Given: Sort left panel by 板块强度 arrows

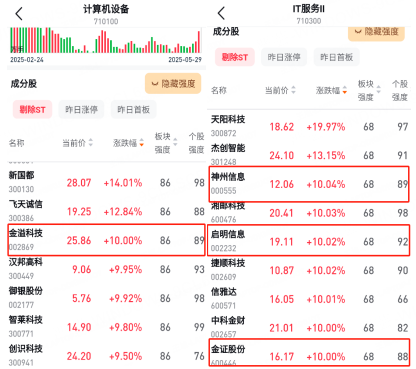Looking at the screenshot, I should click(175, 142).
